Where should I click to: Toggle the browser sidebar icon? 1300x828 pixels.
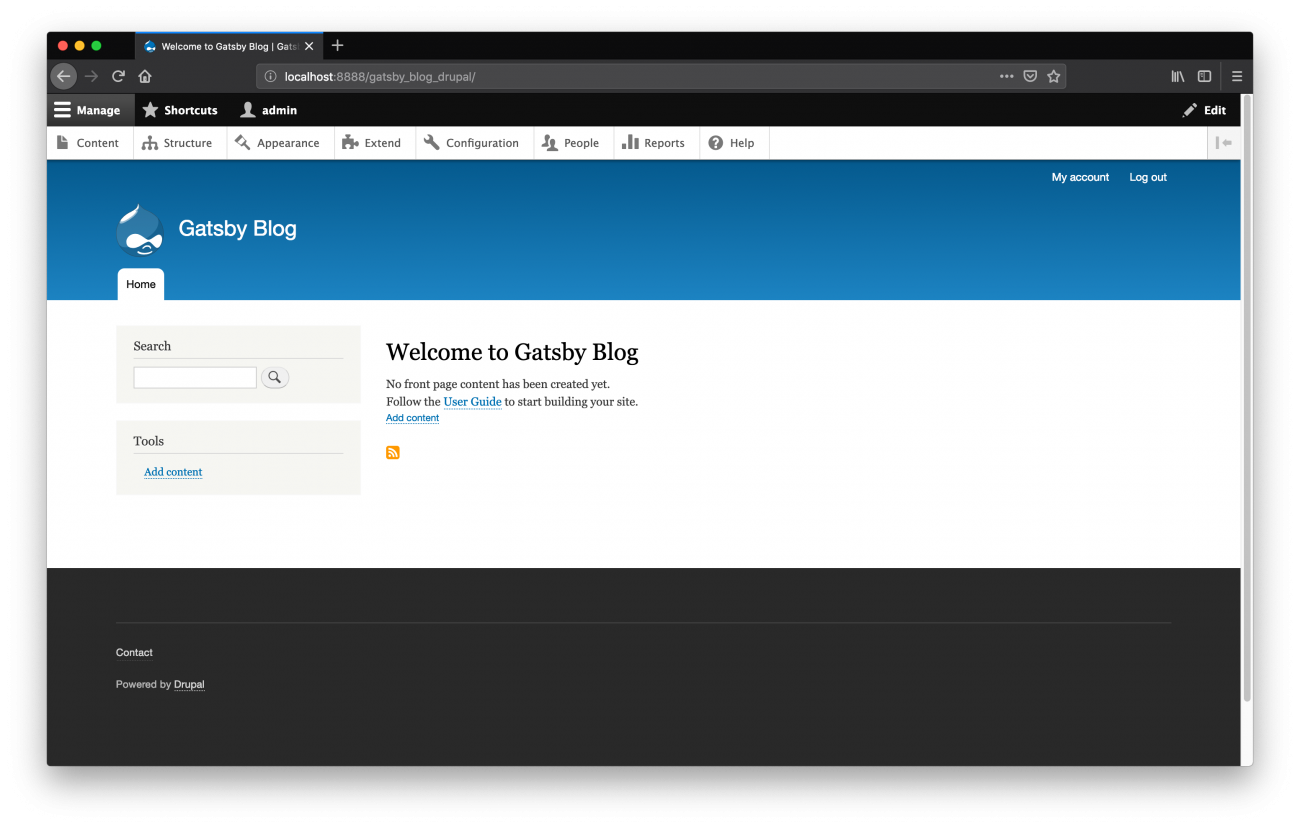pyautogui.click(x=1205, y=76)
